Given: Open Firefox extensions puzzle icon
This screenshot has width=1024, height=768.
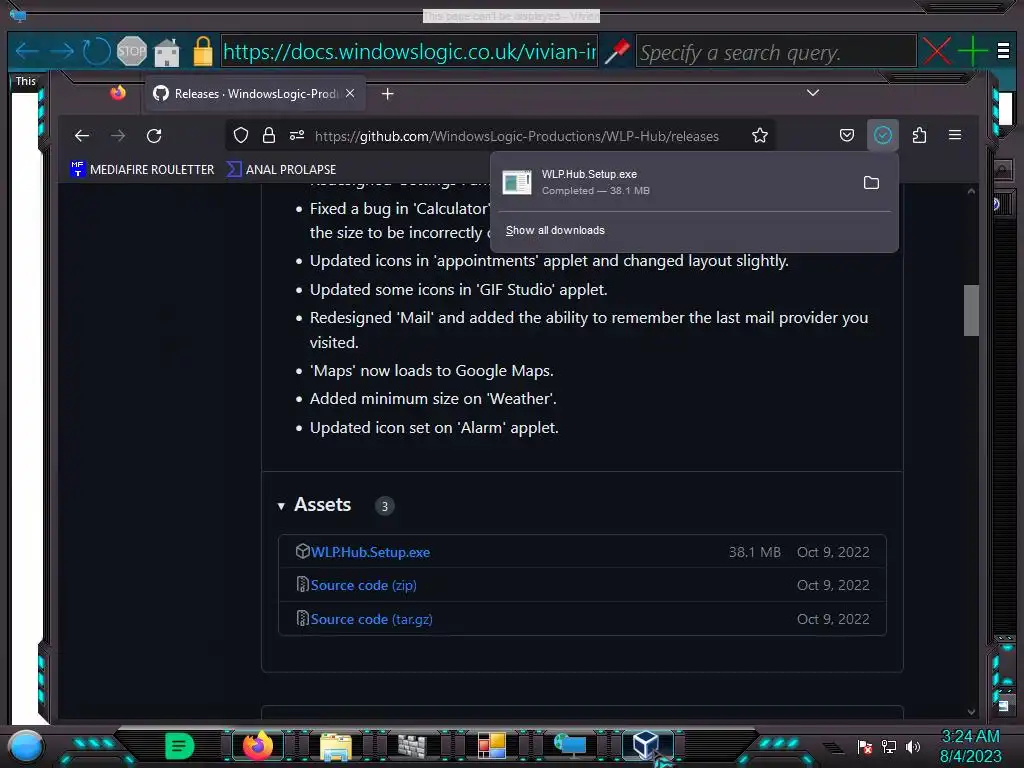Looking at the screenshot, I should click(x=919, y=135).
